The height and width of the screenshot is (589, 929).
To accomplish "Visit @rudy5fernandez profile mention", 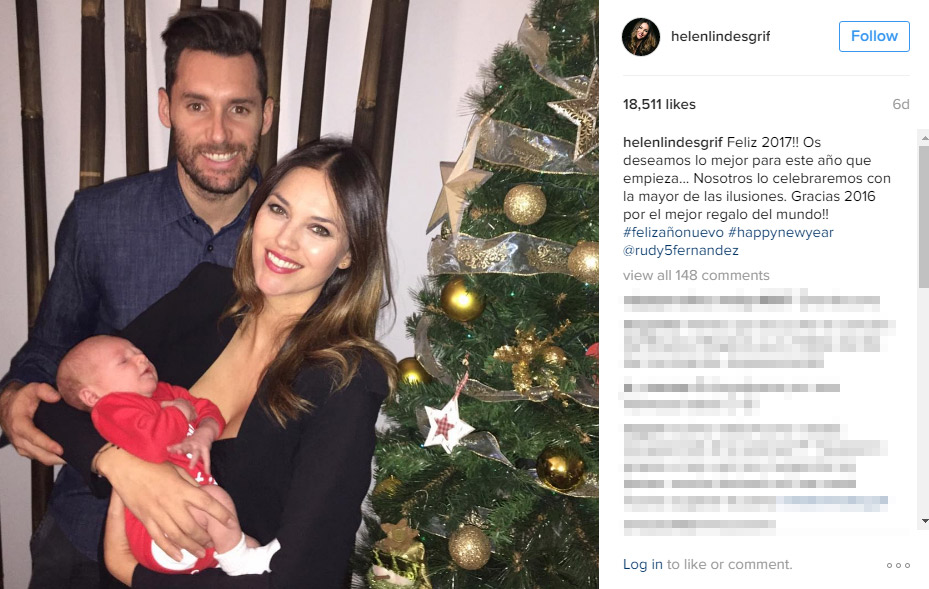I will (681, 251).
